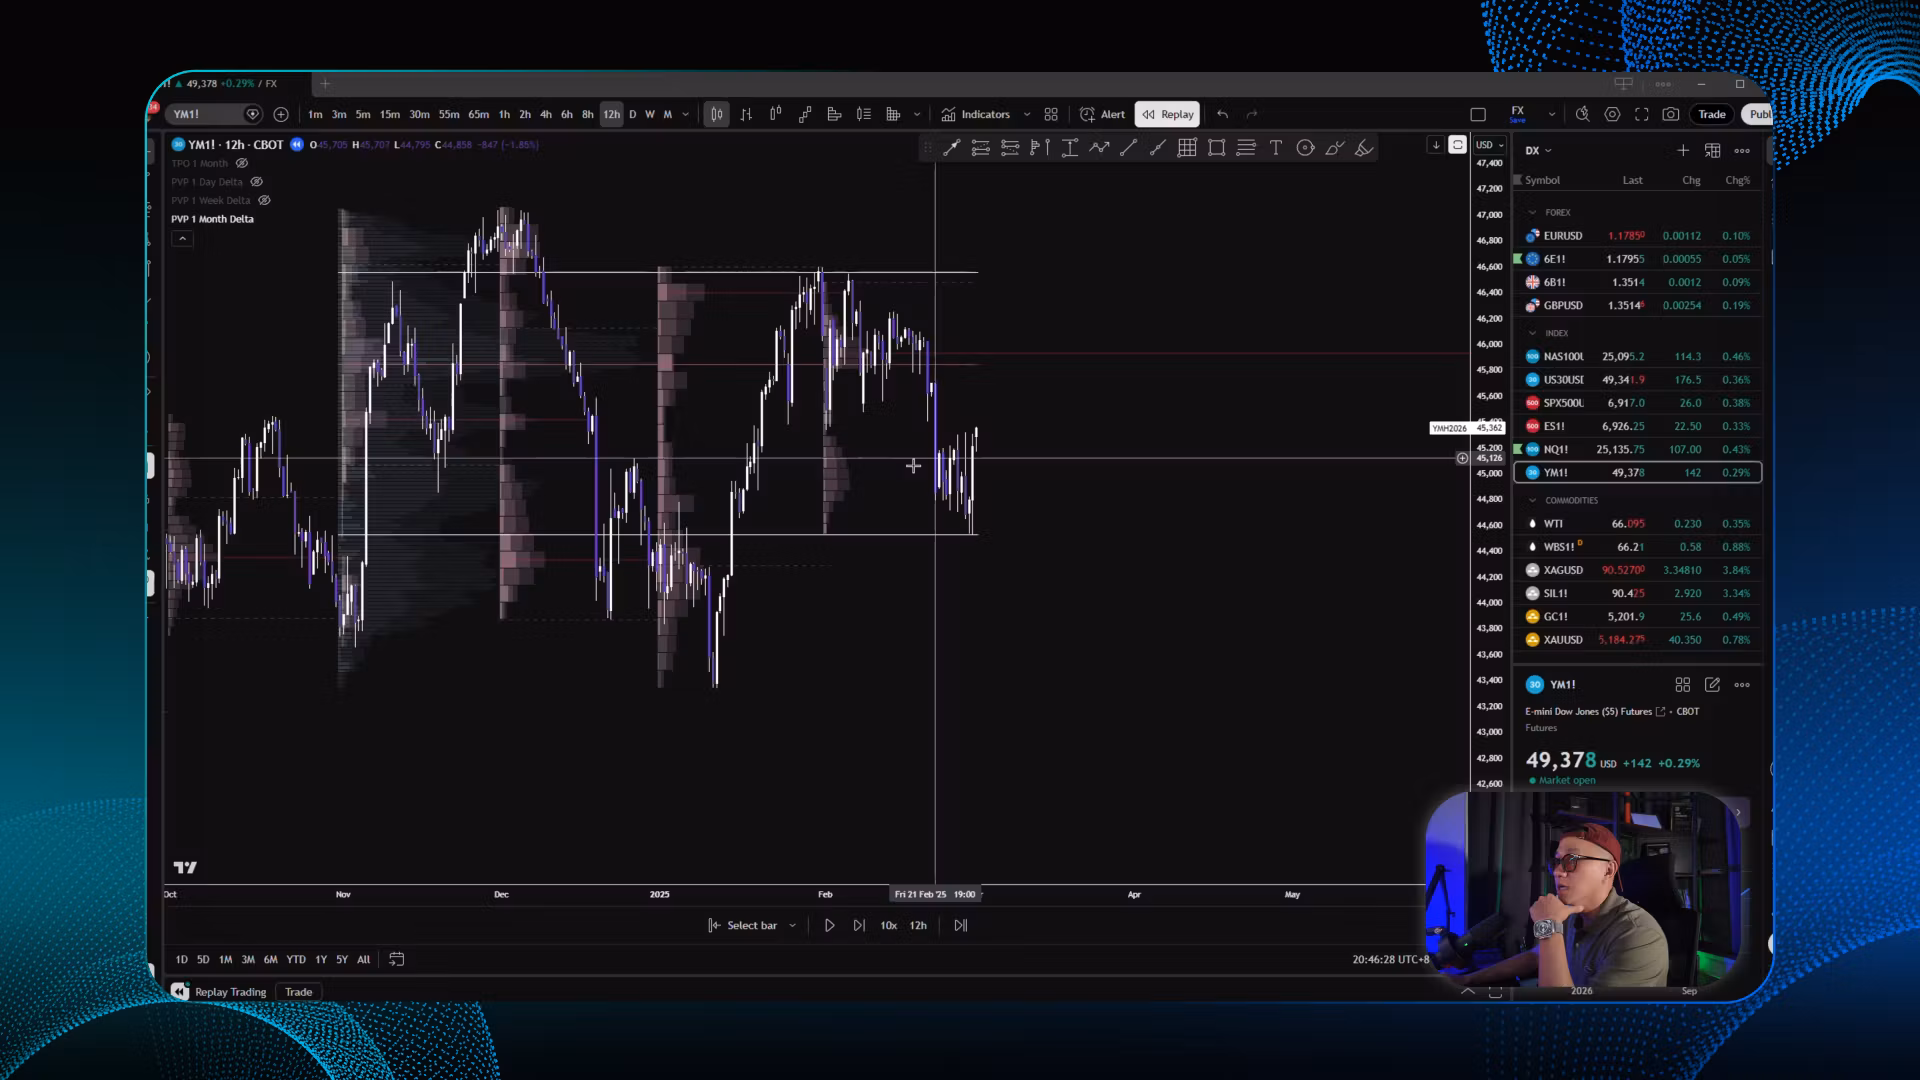Toggle the scroll-to-bar down arrow button
The image size is (1920, 1080).
tap(1436, 145)
